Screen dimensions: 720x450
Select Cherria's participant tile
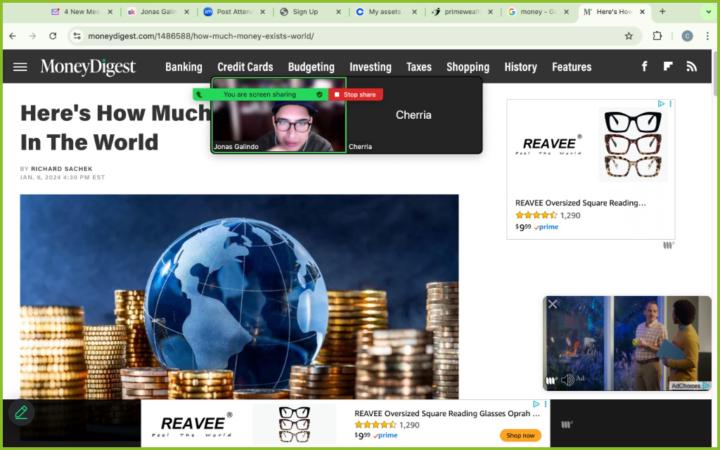pos(413,115)
